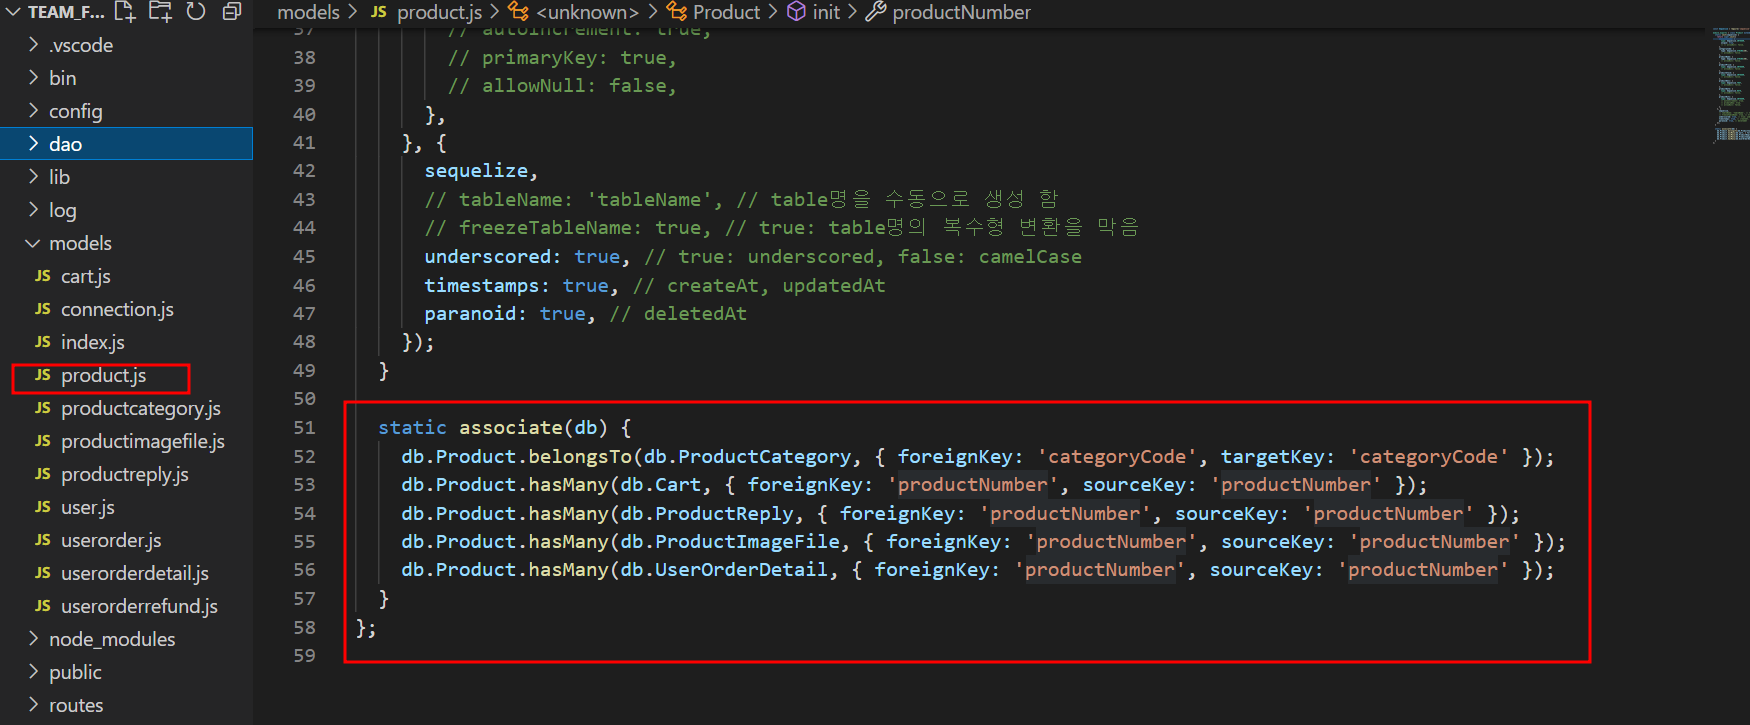This screenshot has height=725, width=1750.
Task: Click the minimap code overview
Action: pos(1731,85)
